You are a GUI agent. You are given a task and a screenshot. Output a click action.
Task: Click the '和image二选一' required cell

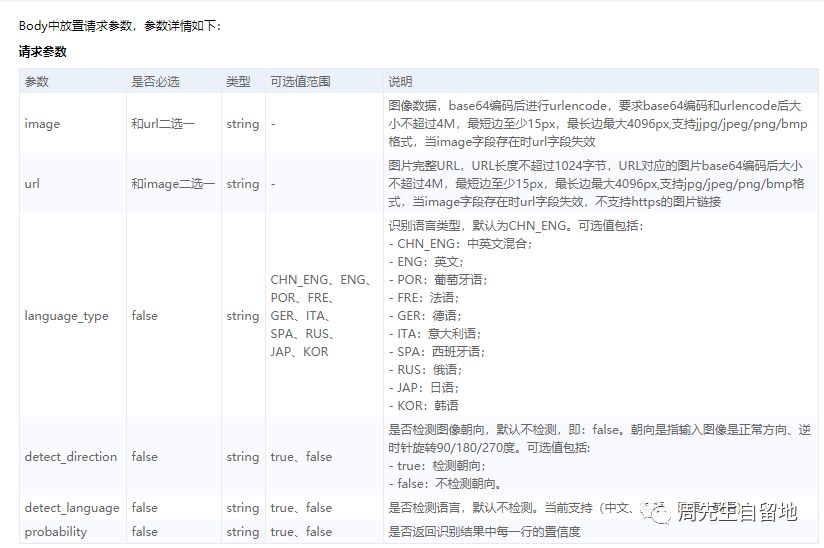(x=173, y=184)
